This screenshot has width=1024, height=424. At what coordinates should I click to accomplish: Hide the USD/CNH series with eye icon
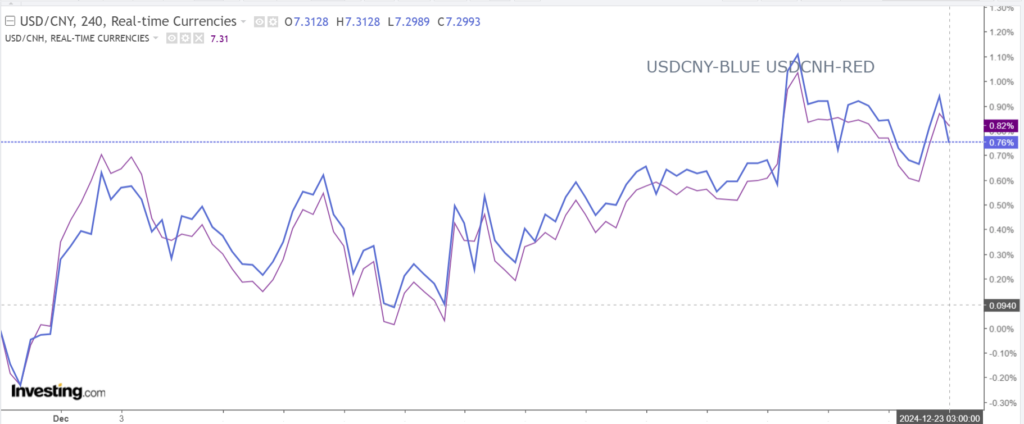(171, 38)
